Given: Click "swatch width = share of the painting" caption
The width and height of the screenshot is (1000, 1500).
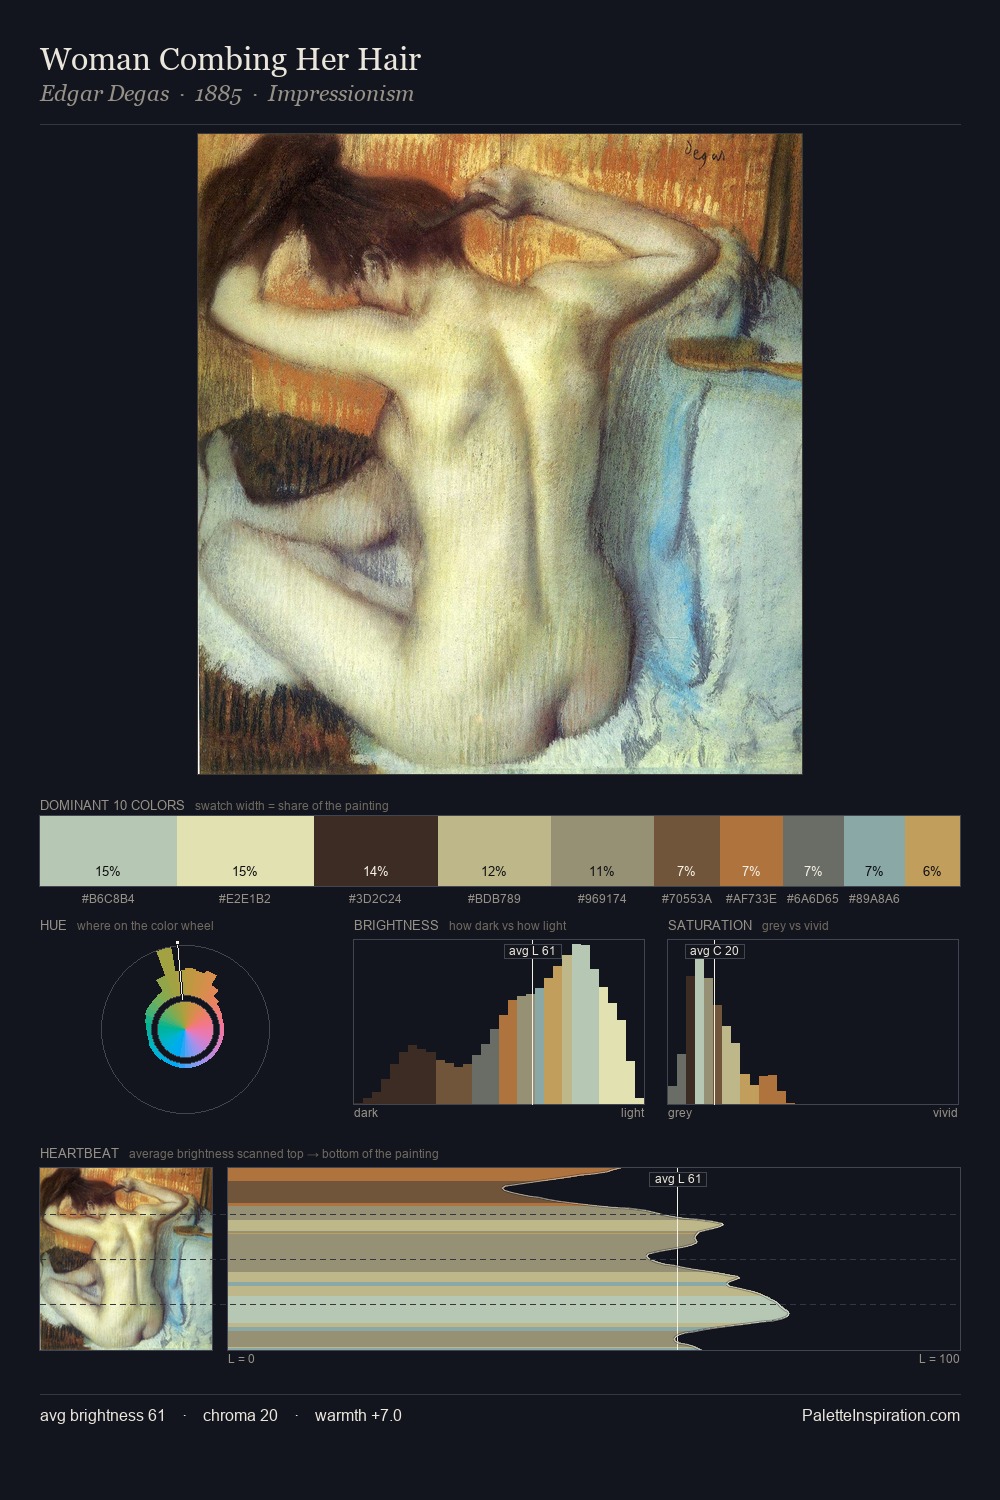Looking at the screenshot, I should [292, 806].
